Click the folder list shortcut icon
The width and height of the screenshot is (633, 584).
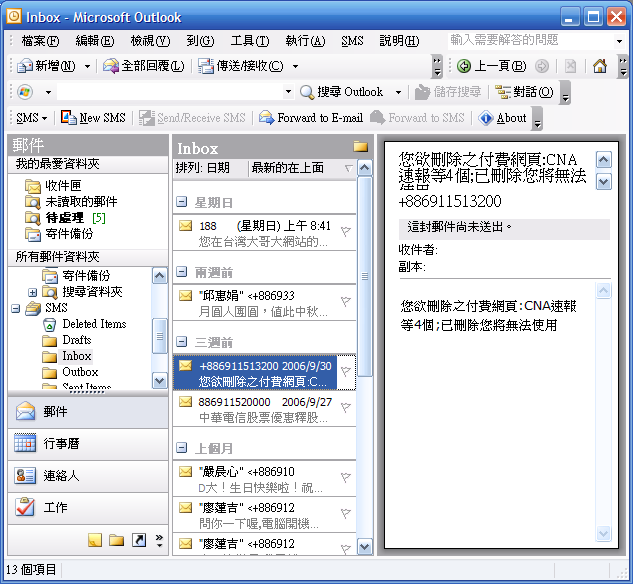click(117, 540)
